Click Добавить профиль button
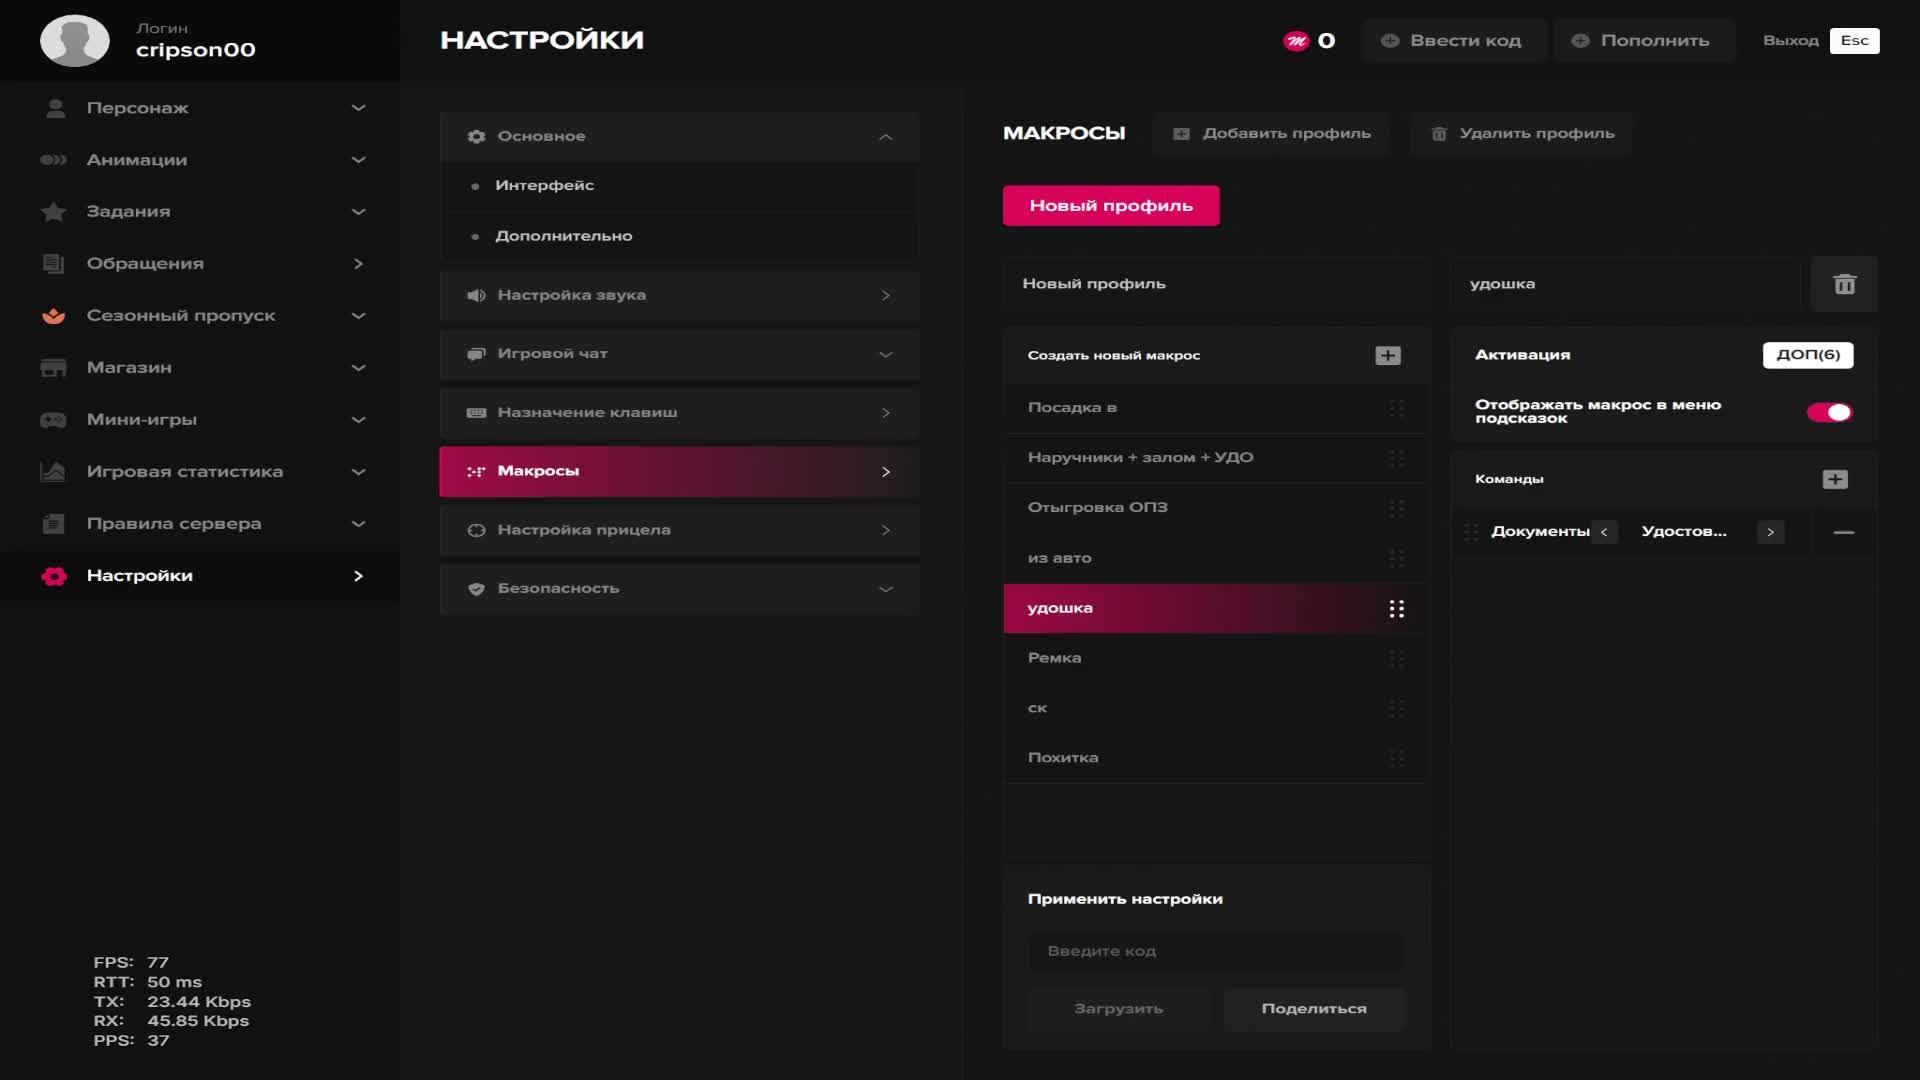 point(1270,133)
